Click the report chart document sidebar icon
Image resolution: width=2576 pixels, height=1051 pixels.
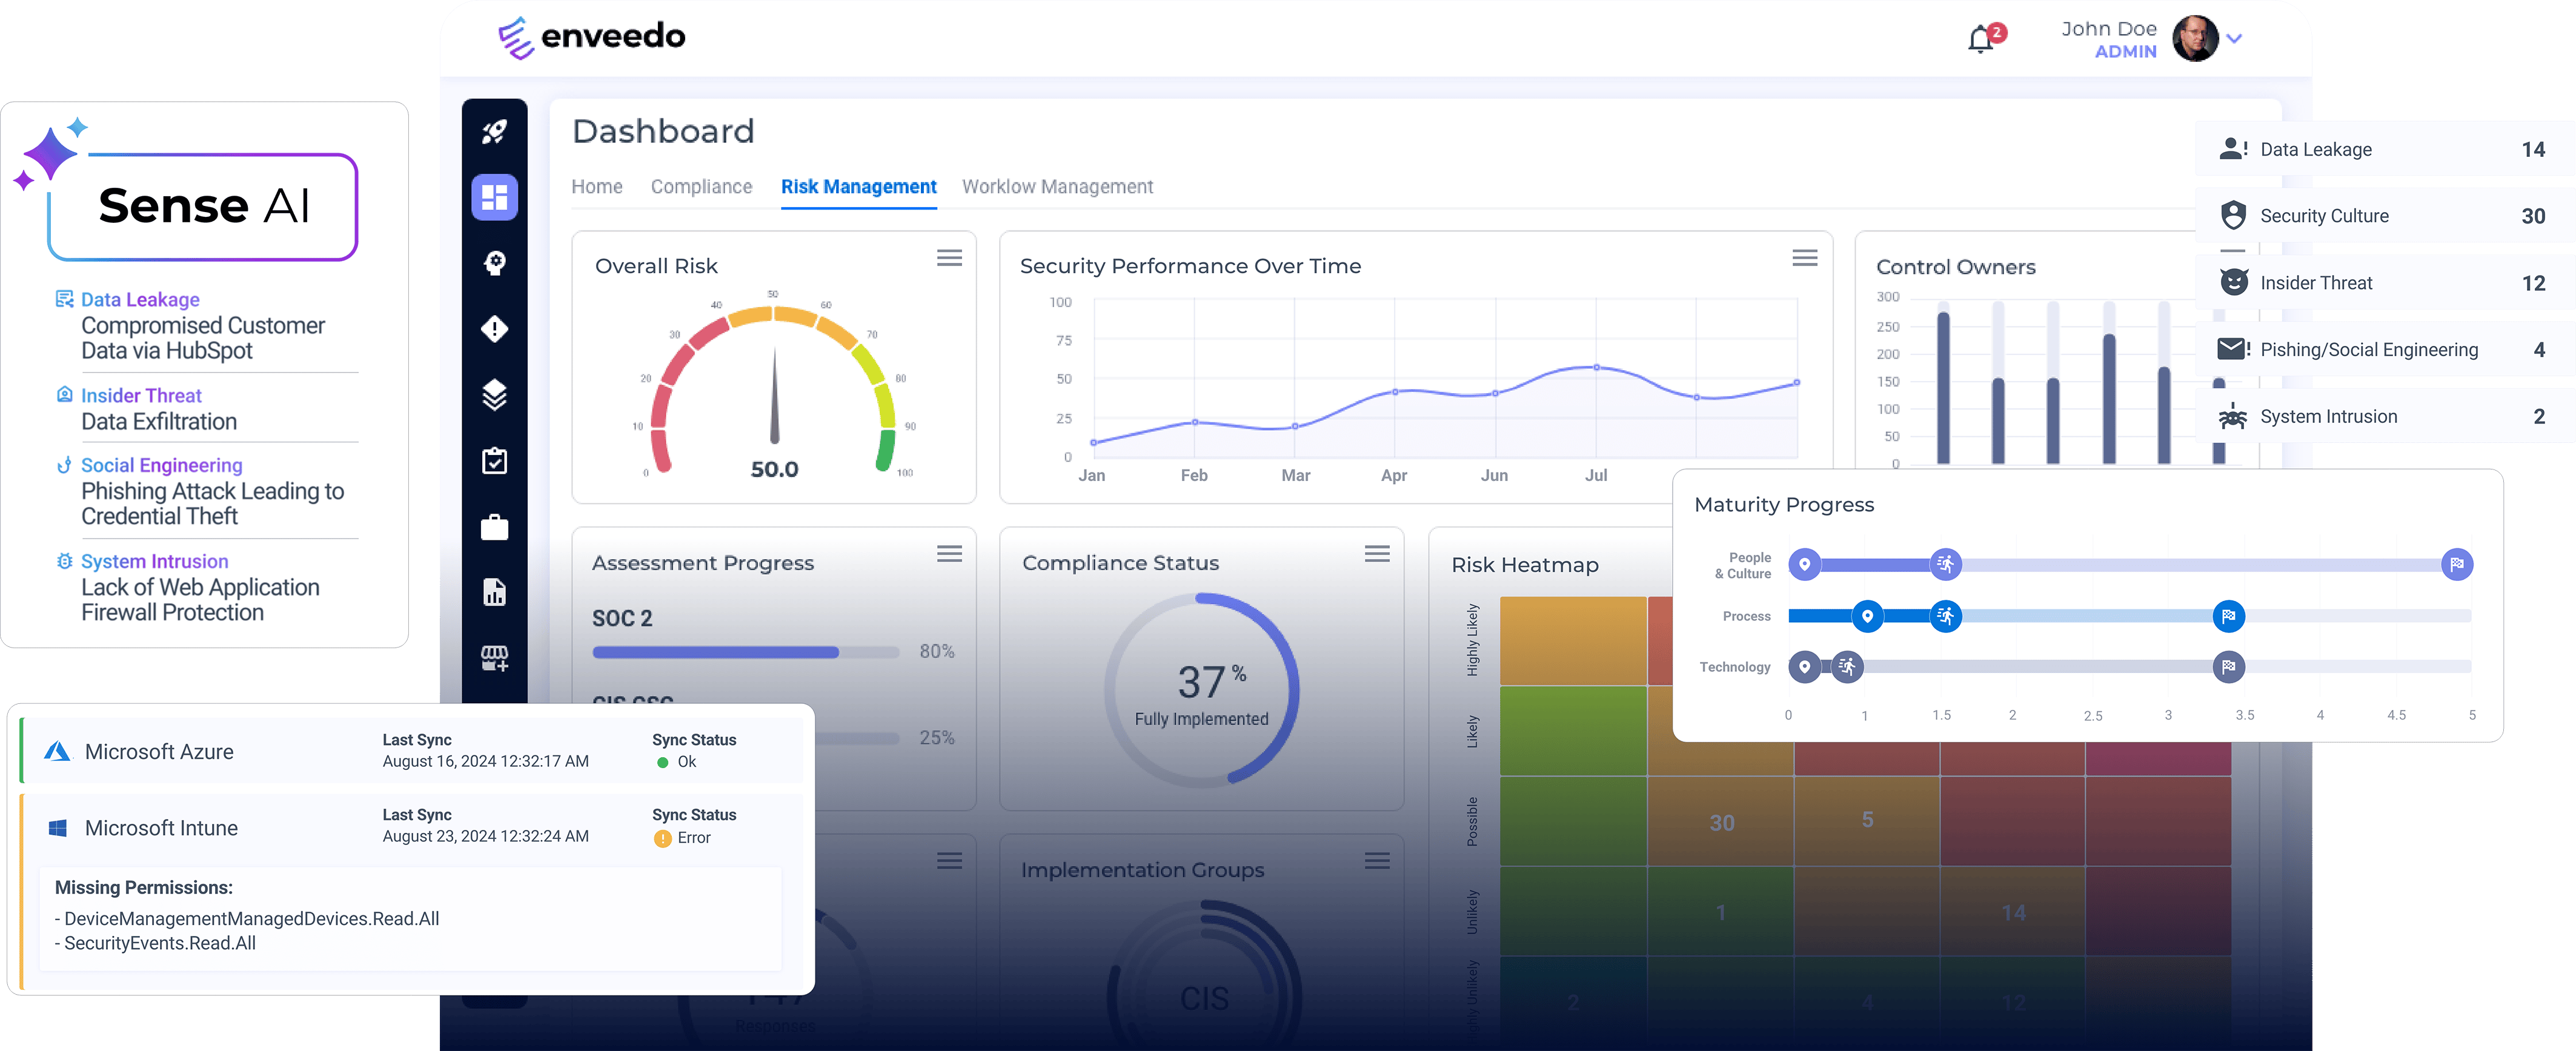[494, 592]
